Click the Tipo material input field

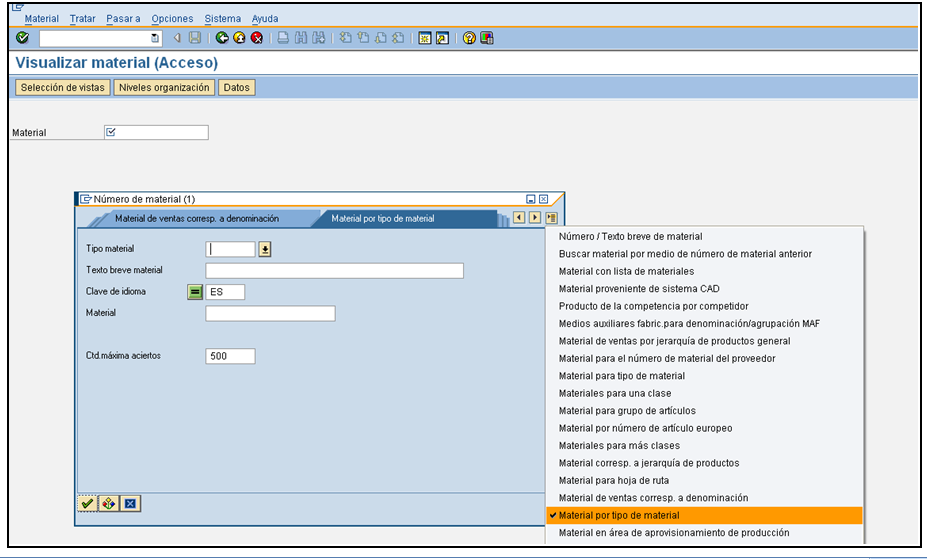(x=230, y=249)
